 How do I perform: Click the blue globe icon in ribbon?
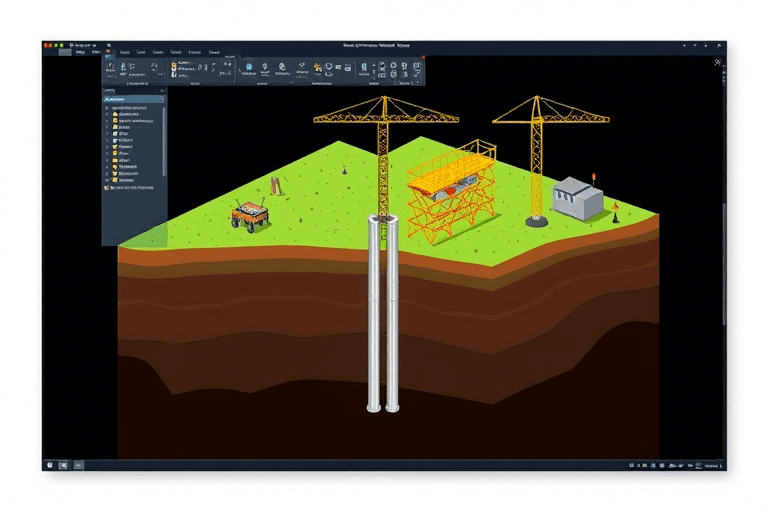coord(248,68)
